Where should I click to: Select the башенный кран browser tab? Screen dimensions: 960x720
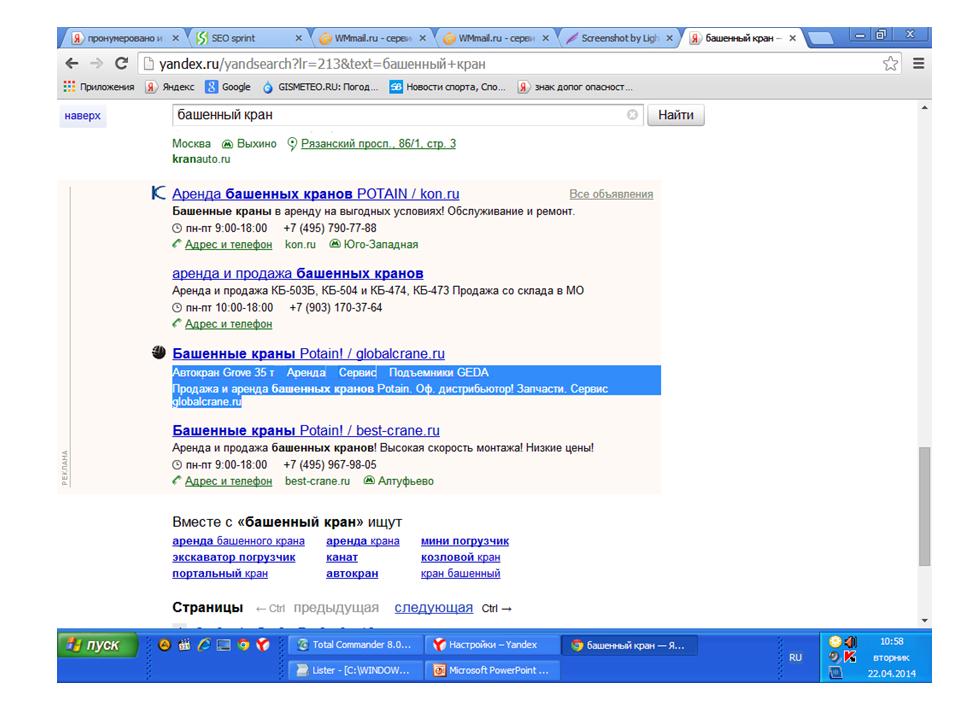click(x=742, y=38)
